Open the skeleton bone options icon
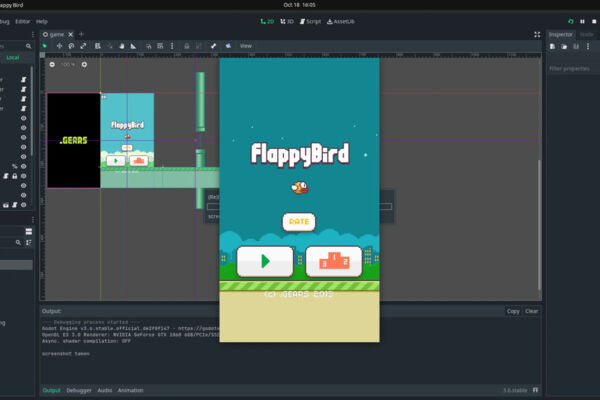The image size is (600, 400). 213,46
